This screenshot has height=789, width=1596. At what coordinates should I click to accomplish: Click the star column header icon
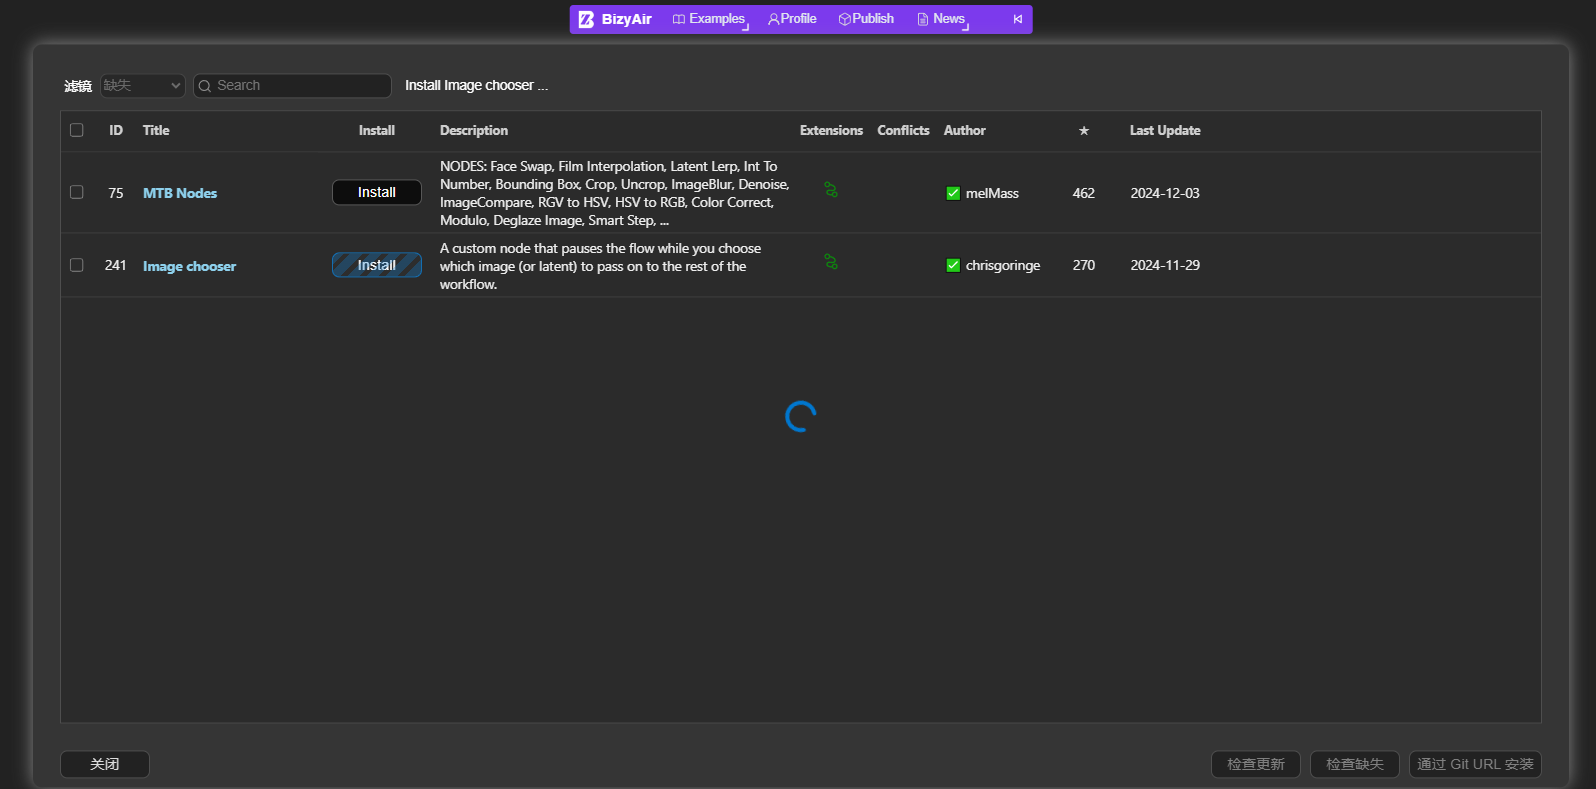point(1084,131)
